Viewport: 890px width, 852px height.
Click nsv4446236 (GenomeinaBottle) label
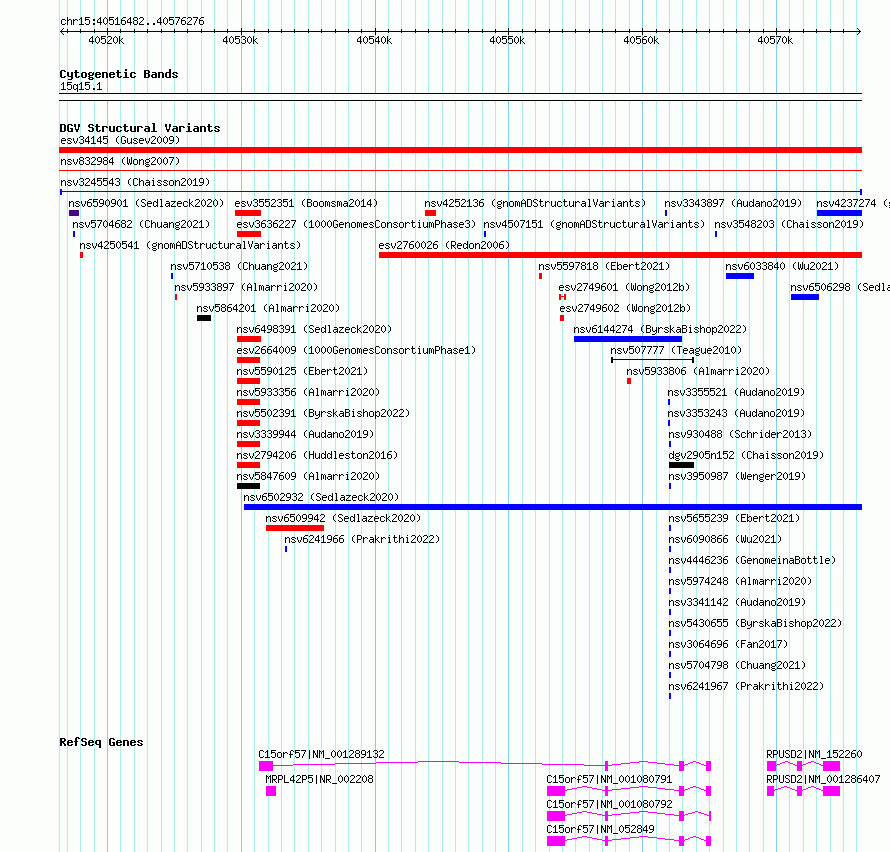click(x=752, y=560)
